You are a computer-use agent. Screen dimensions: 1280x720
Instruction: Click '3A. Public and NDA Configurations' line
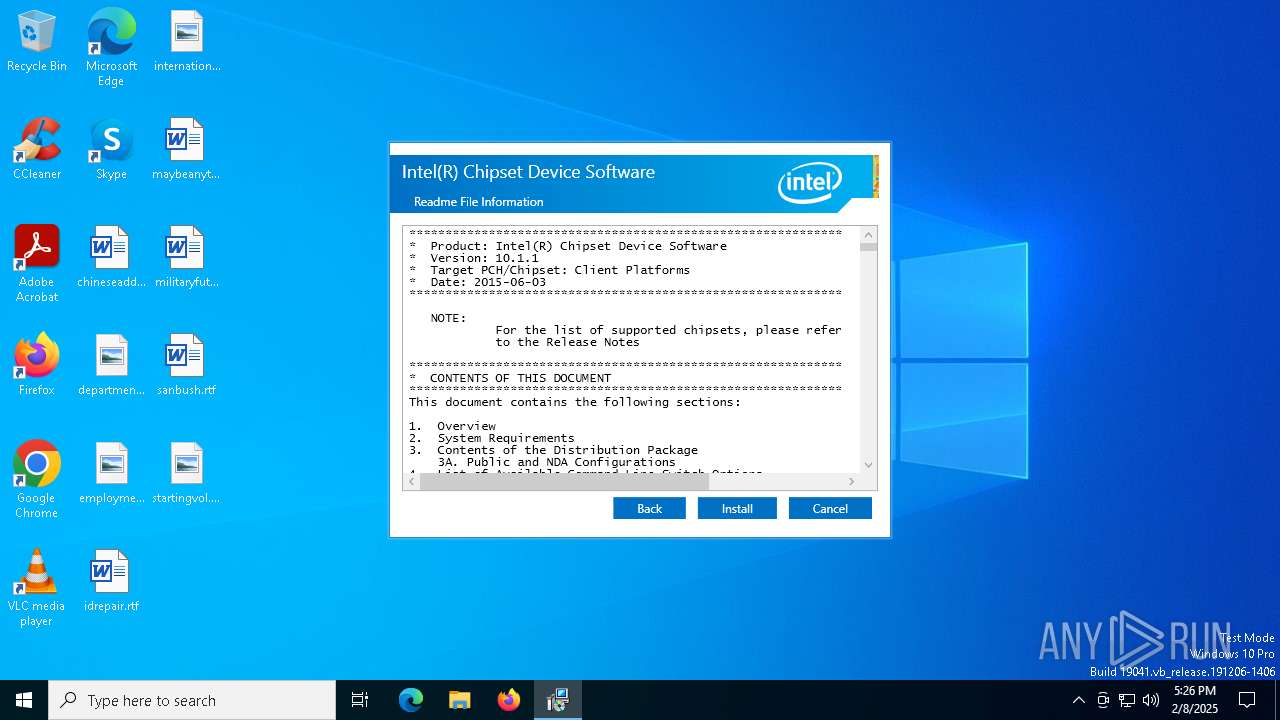556,462
